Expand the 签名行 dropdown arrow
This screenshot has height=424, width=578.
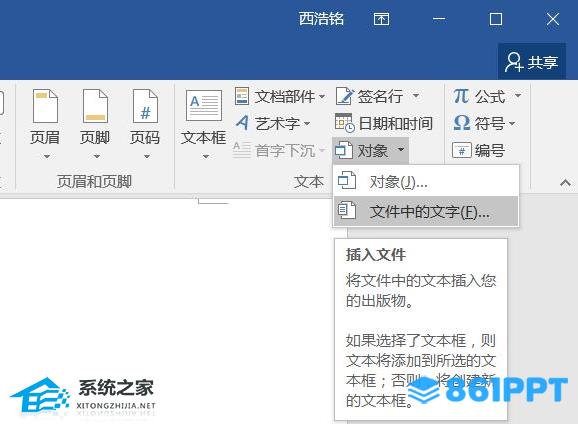tap(416, 96)
